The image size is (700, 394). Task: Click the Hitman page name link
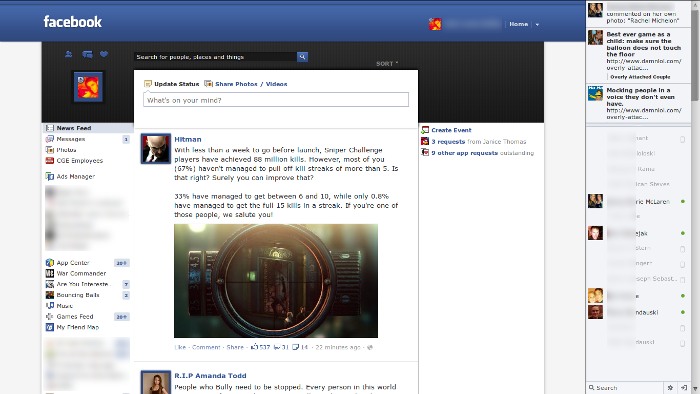pos(188,139)
